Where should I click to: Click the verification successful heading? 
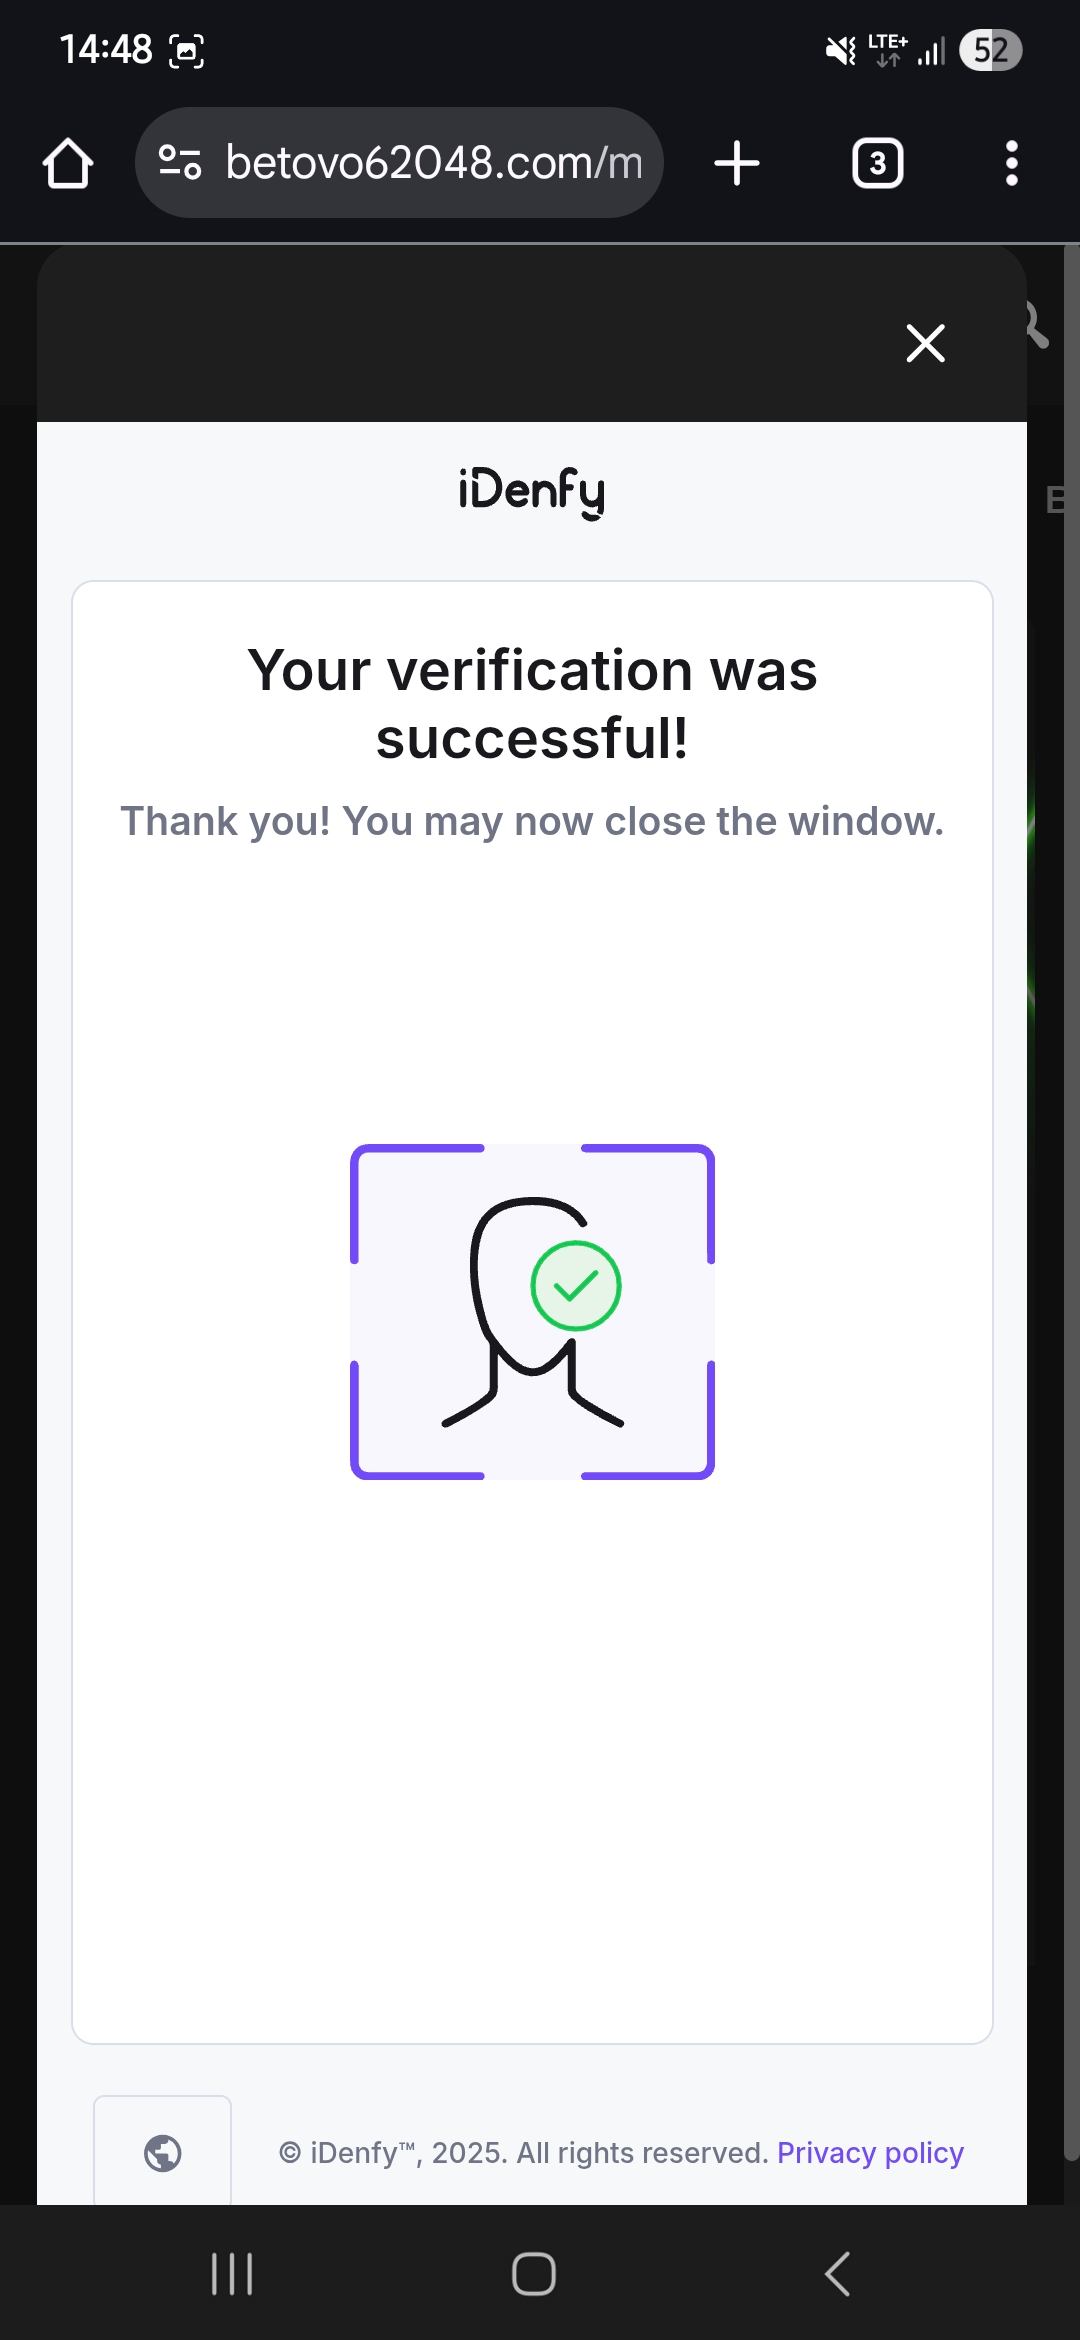pyautogui.click(x=532, y=704)
